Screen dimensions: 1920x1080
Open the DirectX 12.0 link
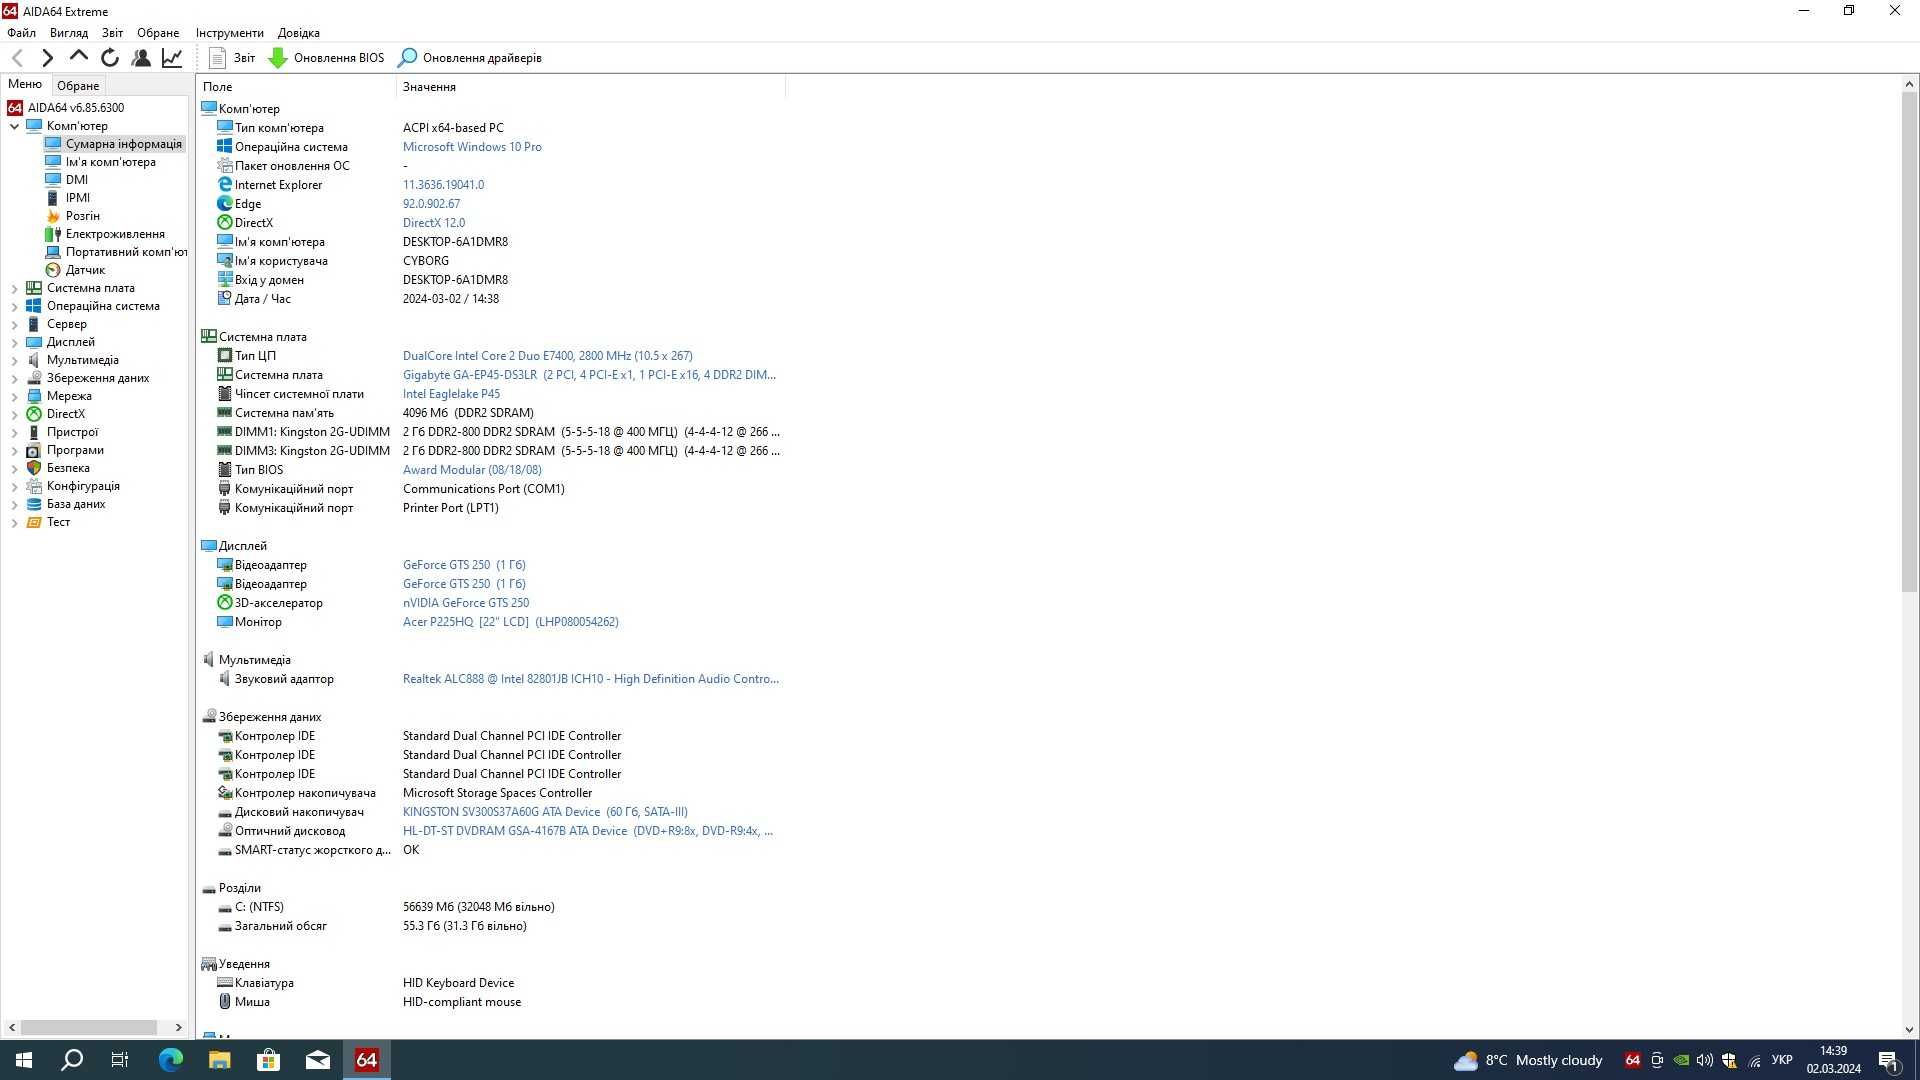tap(434, 223)
